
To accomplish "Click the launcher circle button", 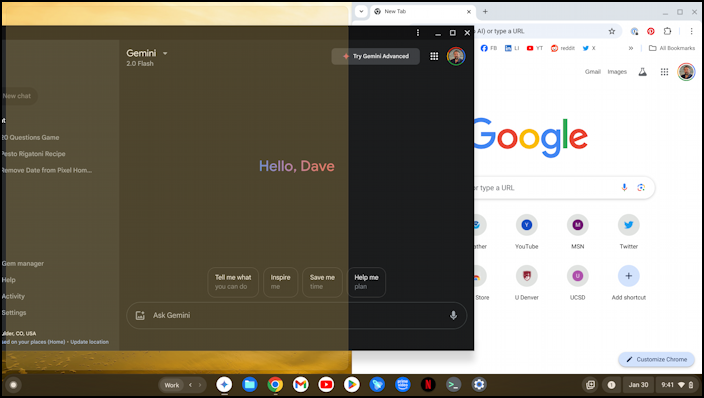I will (13, 385).
